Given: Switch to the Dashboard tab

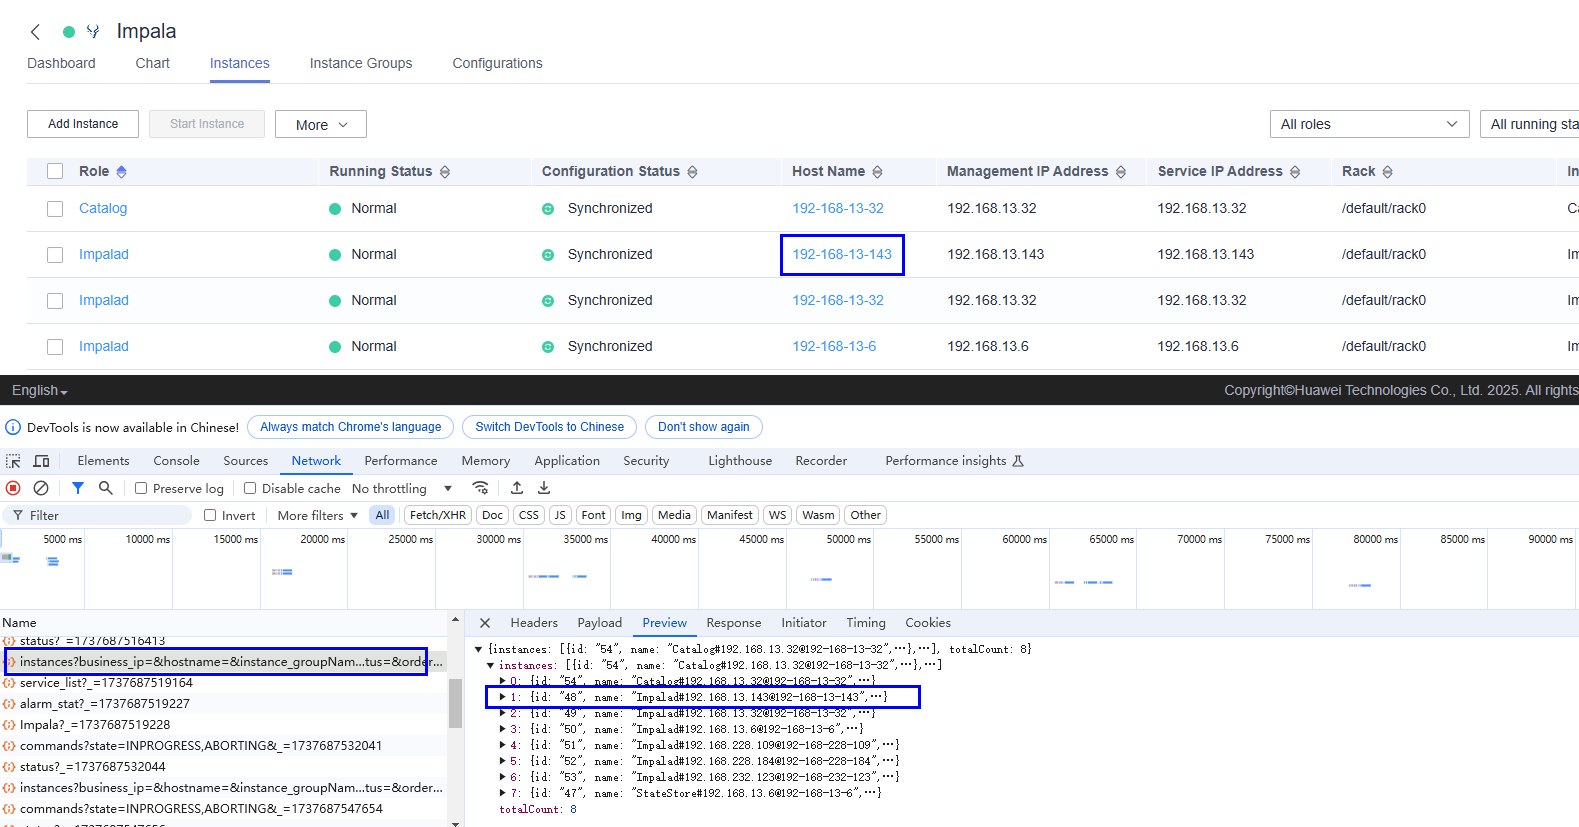Looking at the screenshot, I should [61, 63].
